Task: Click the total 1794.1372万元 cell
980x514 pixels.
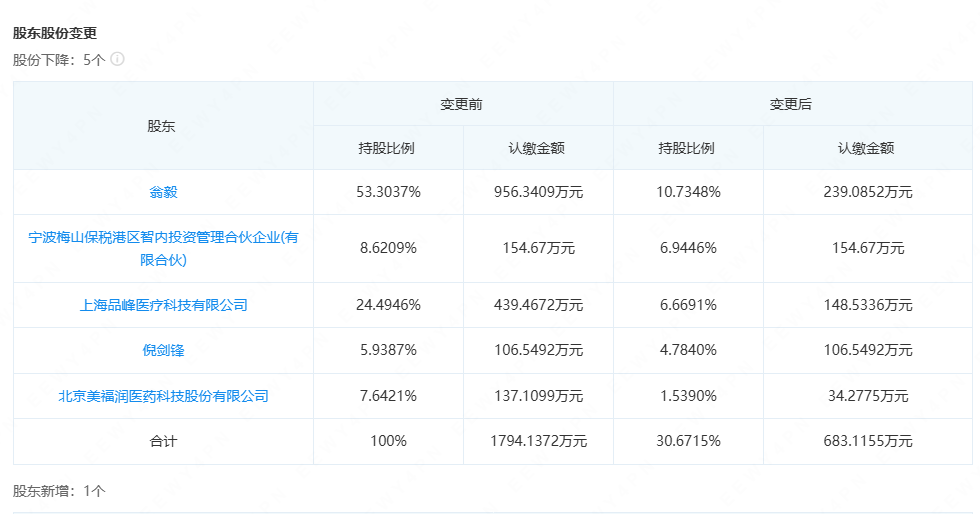Action: click(x=538, y=441)
